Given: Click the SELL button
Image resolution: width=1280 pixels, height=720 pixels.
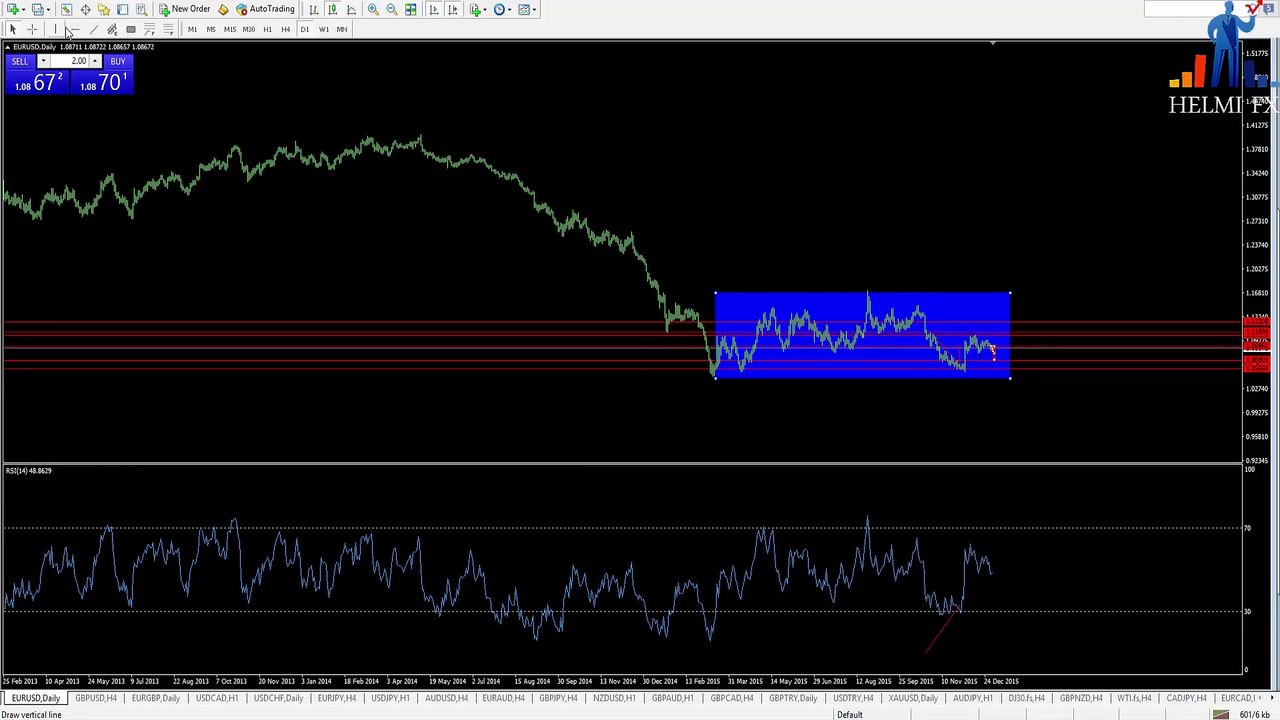Looking at the screenshot, I should point(20,62).
